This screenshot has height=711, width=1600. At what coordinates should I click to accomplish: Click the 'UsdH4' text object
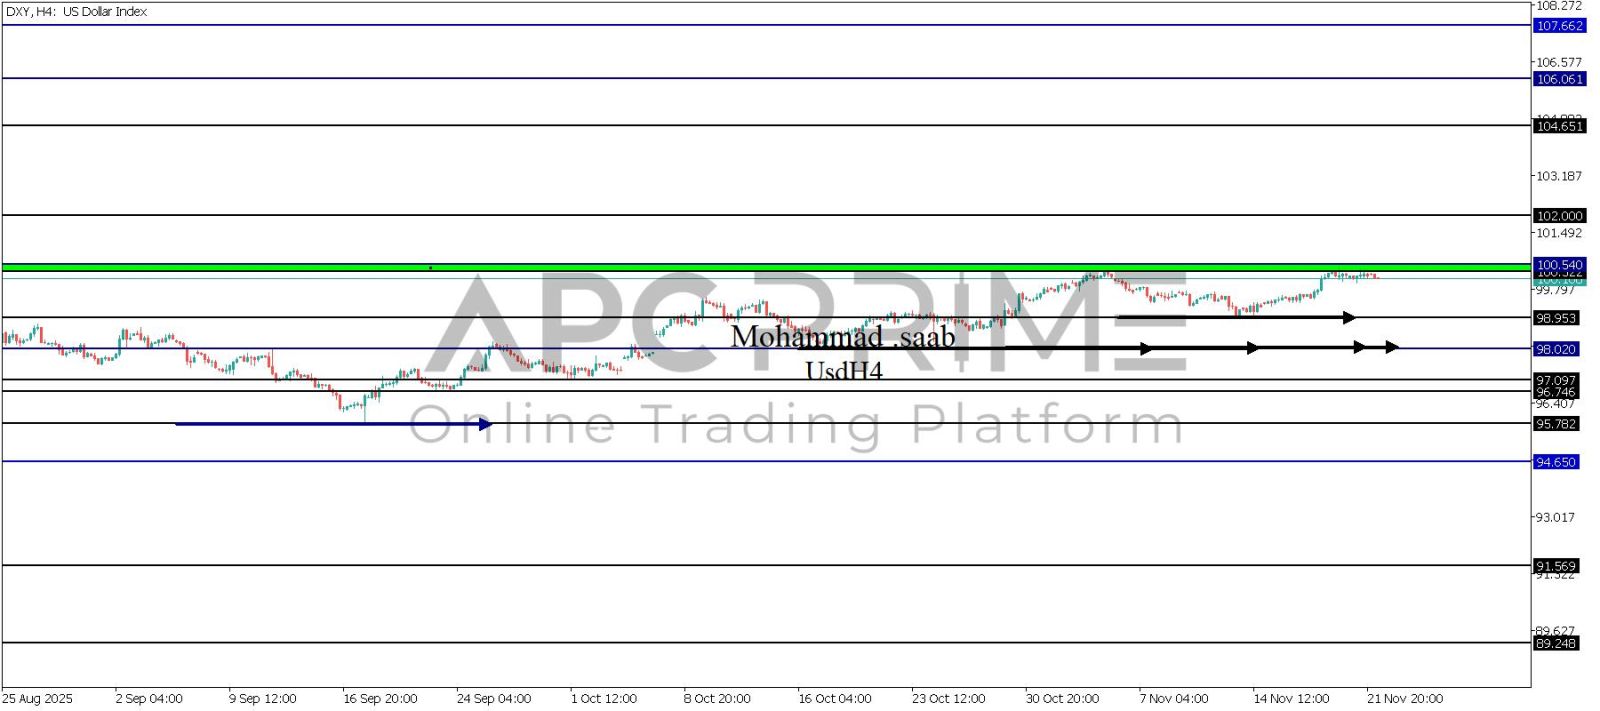coord(843,371)
